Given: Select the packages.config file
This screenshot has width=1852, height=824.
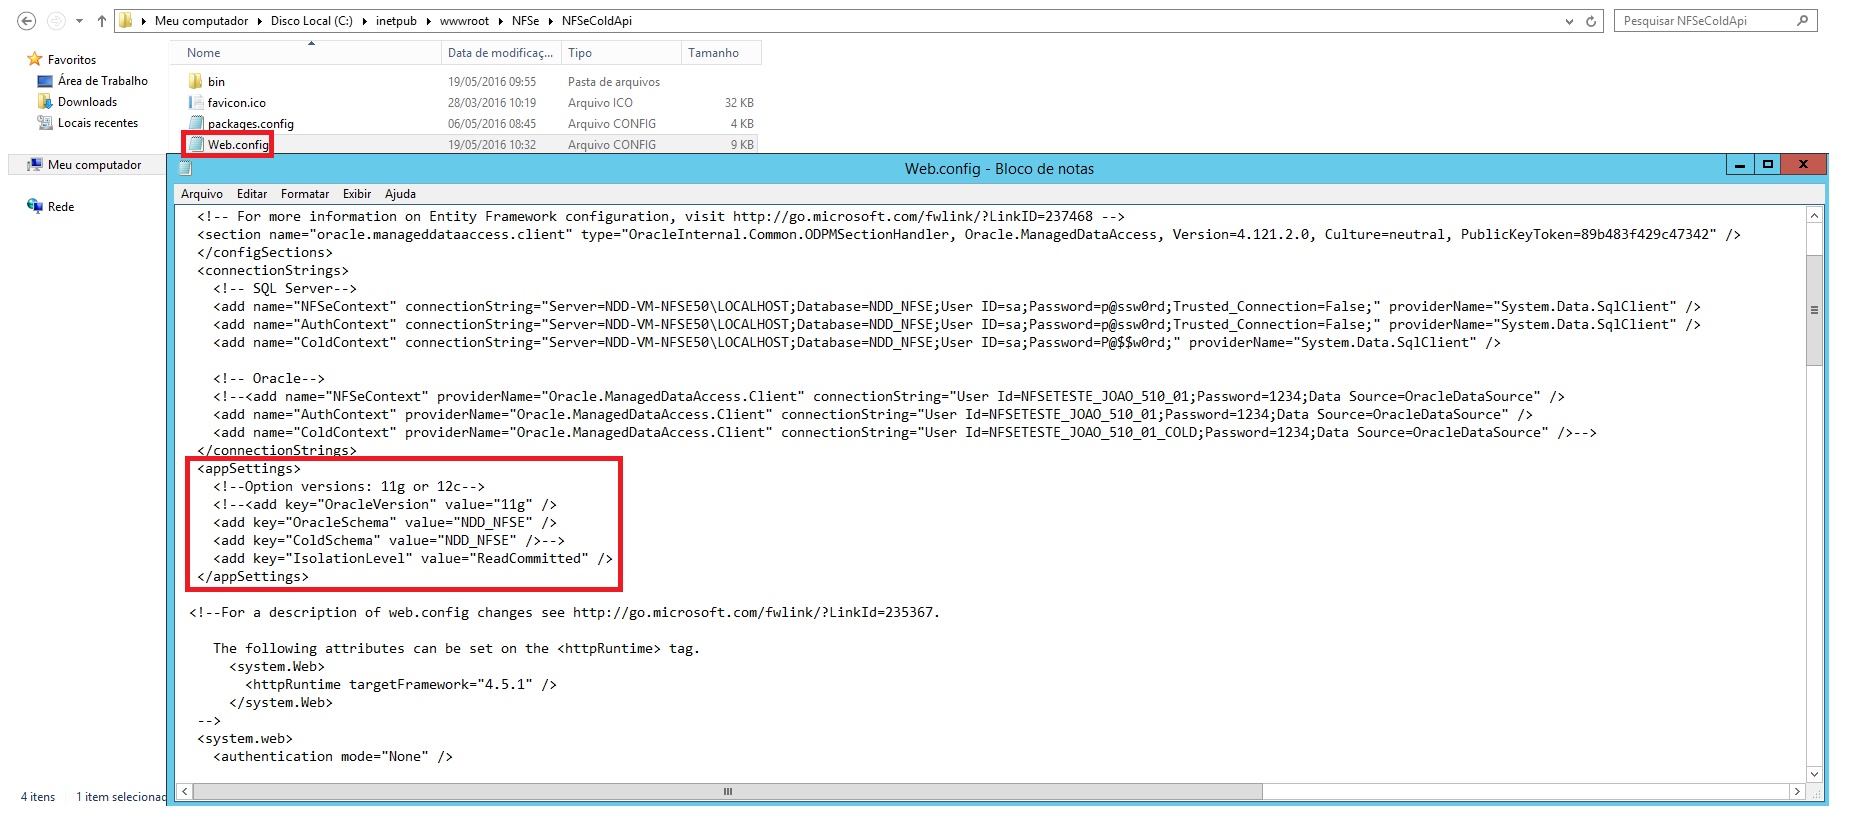Looking at the screenshot, I should (x=250, y=124).
